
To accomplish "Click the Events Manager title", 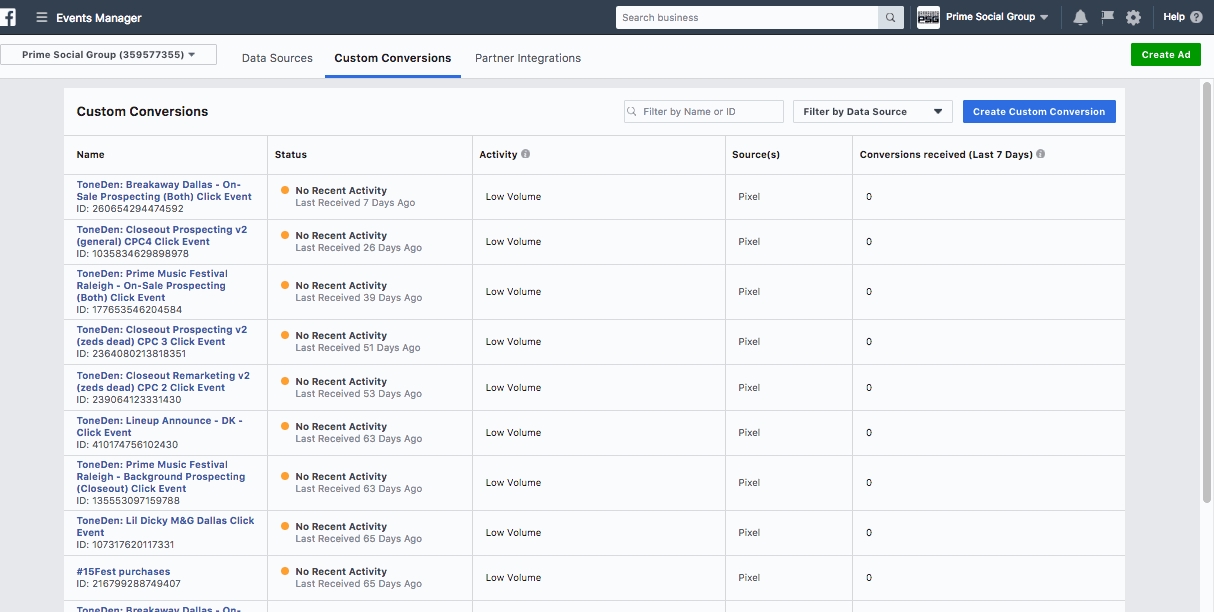I will tap(99, 18).
